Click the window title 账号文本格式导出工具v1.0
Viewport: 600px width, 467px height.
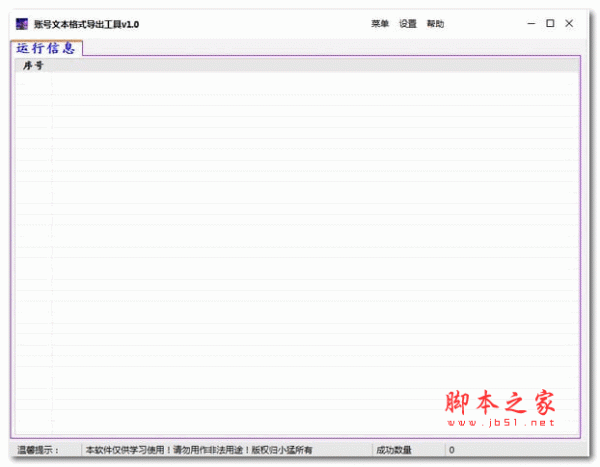click(86, 24)
